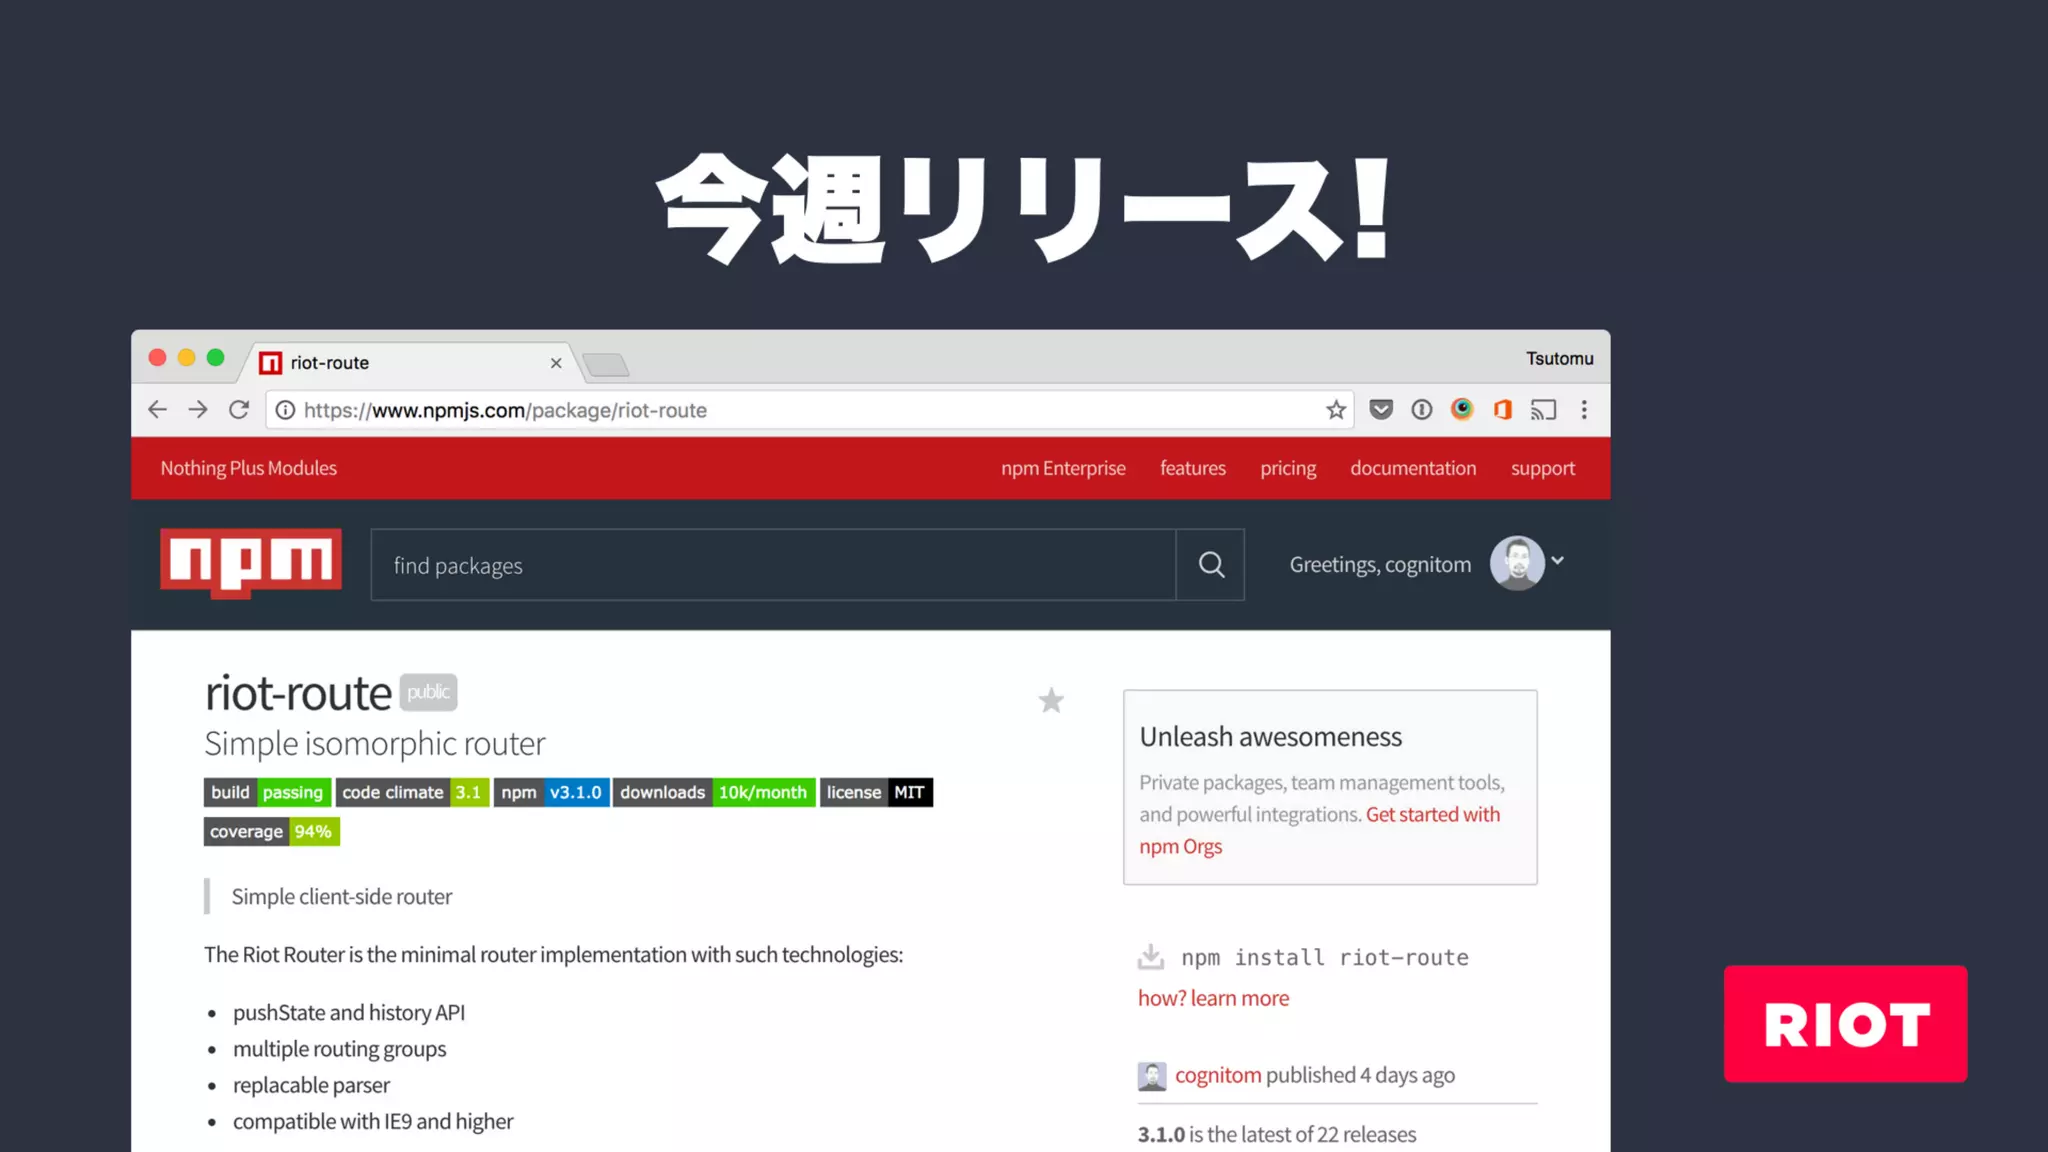Image resolution: width=2048 pixels, height=1152 pixels.
Task: Click the code climate 3.1 badge
Action: [x=412, y=792]
